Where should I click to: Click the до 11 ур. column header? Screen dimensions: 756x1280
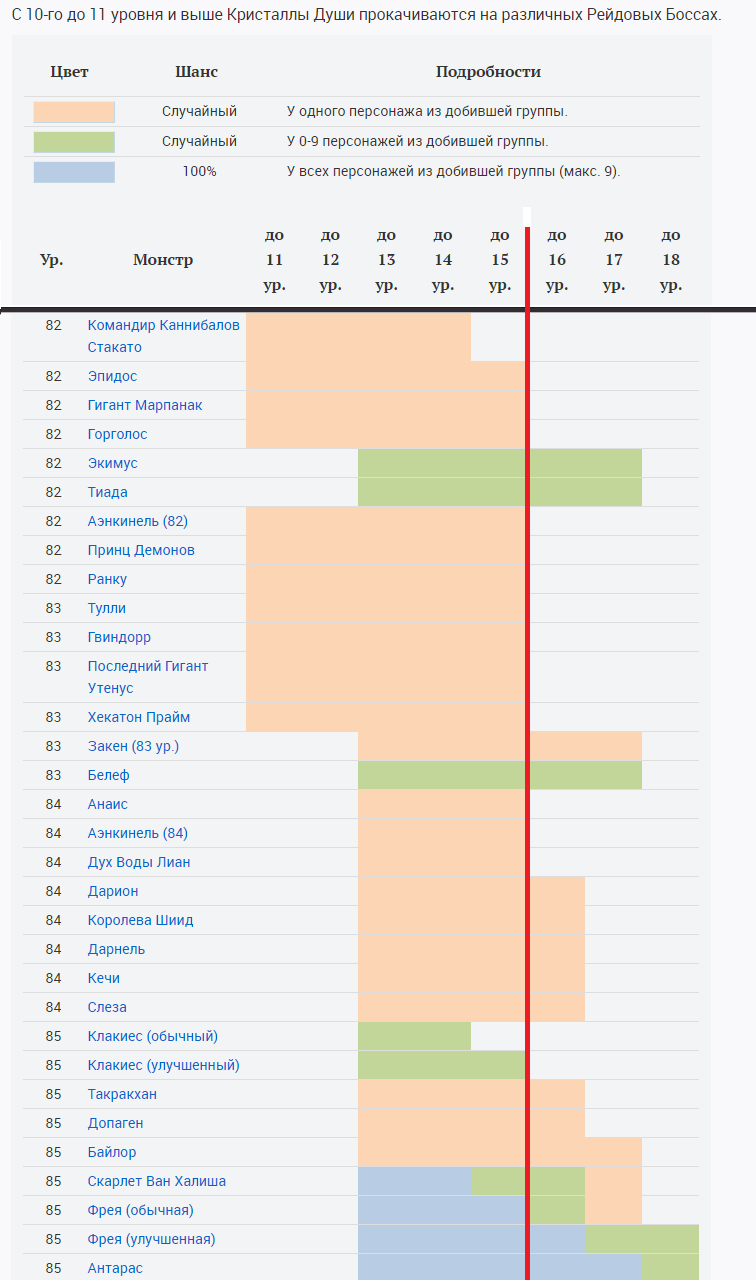(x=274, y=260)
